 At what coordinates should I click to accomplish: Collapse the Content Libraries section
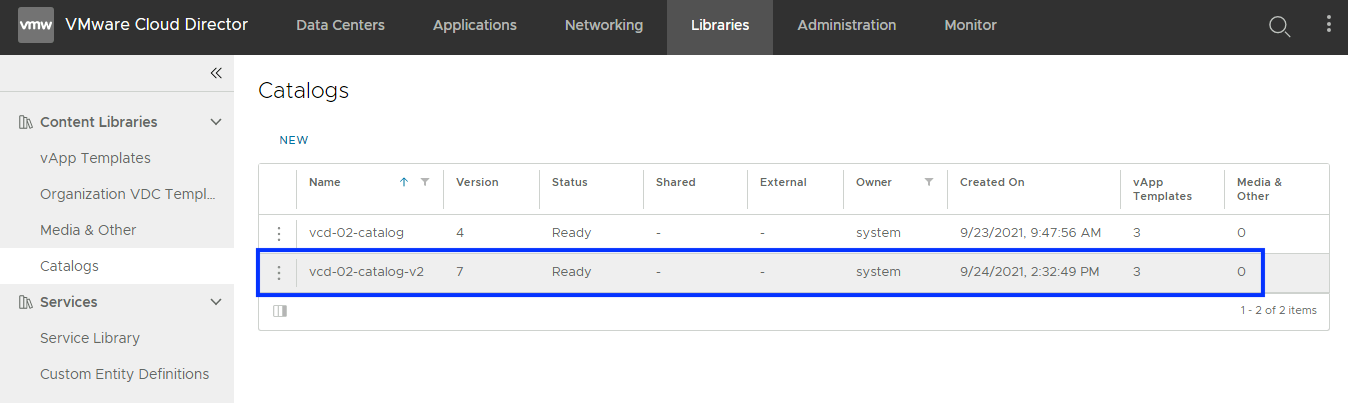(215, 122)
